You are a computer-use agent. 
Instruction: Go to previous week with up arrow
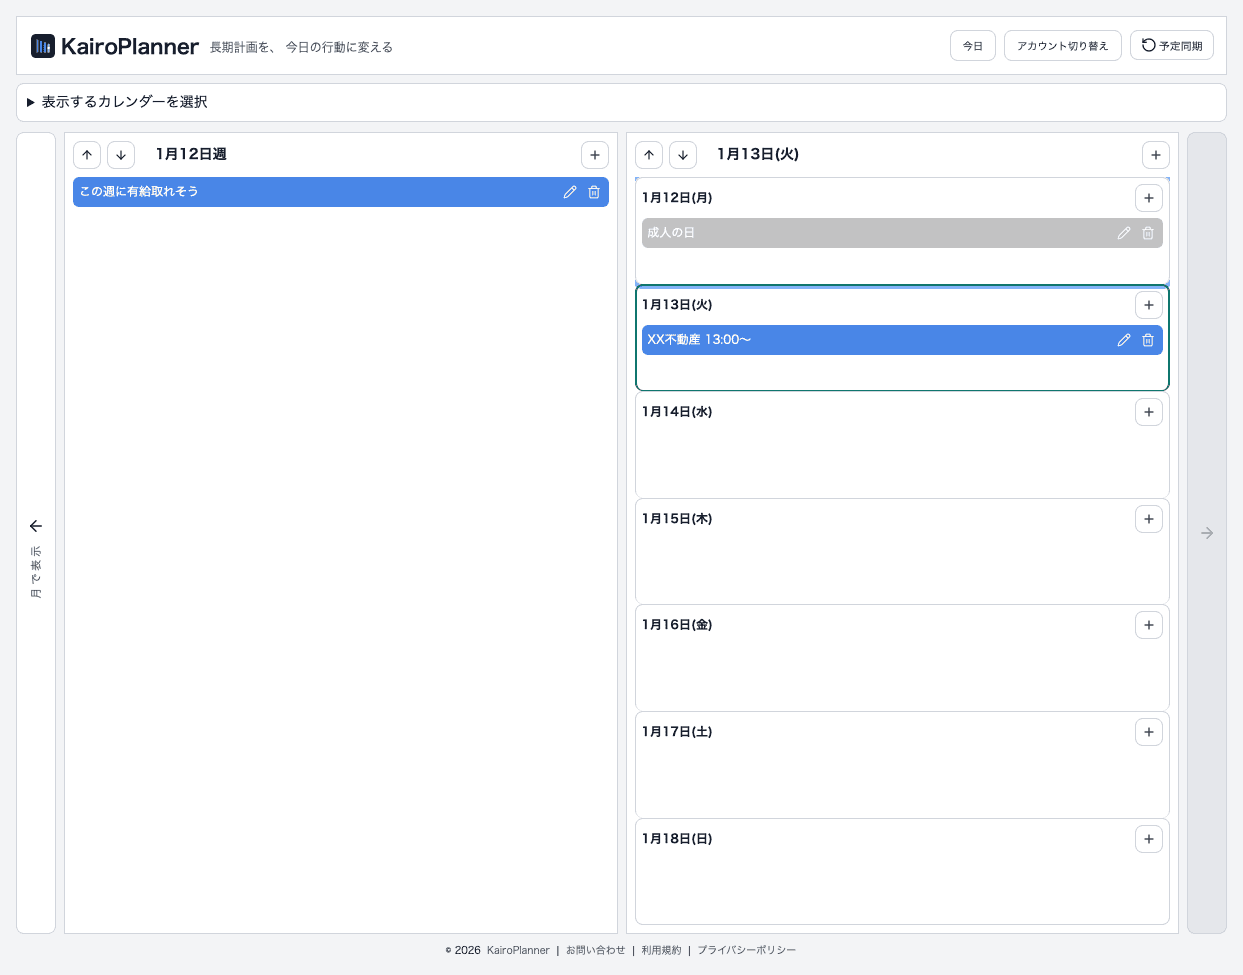pos(87,154)
